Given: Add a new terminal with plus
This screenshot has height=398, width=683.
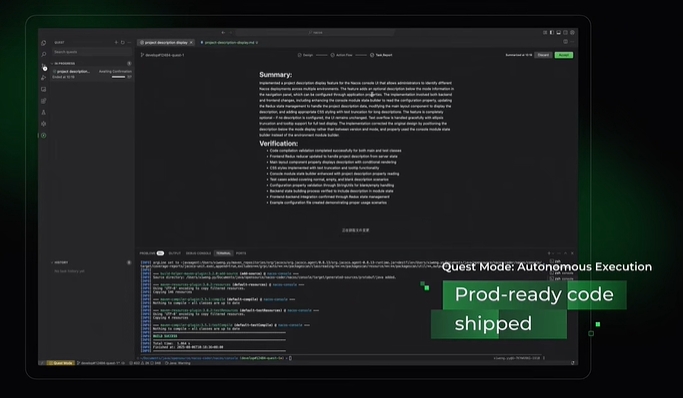Looking at the screenshot, I should point(549,253).
